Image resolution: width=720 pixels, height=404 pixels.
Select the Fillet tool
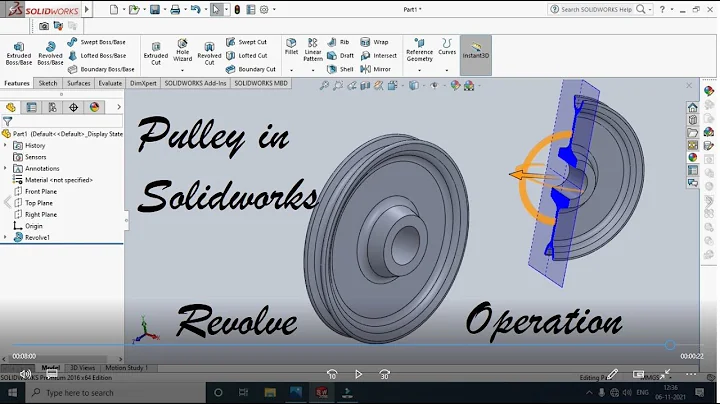291,47
